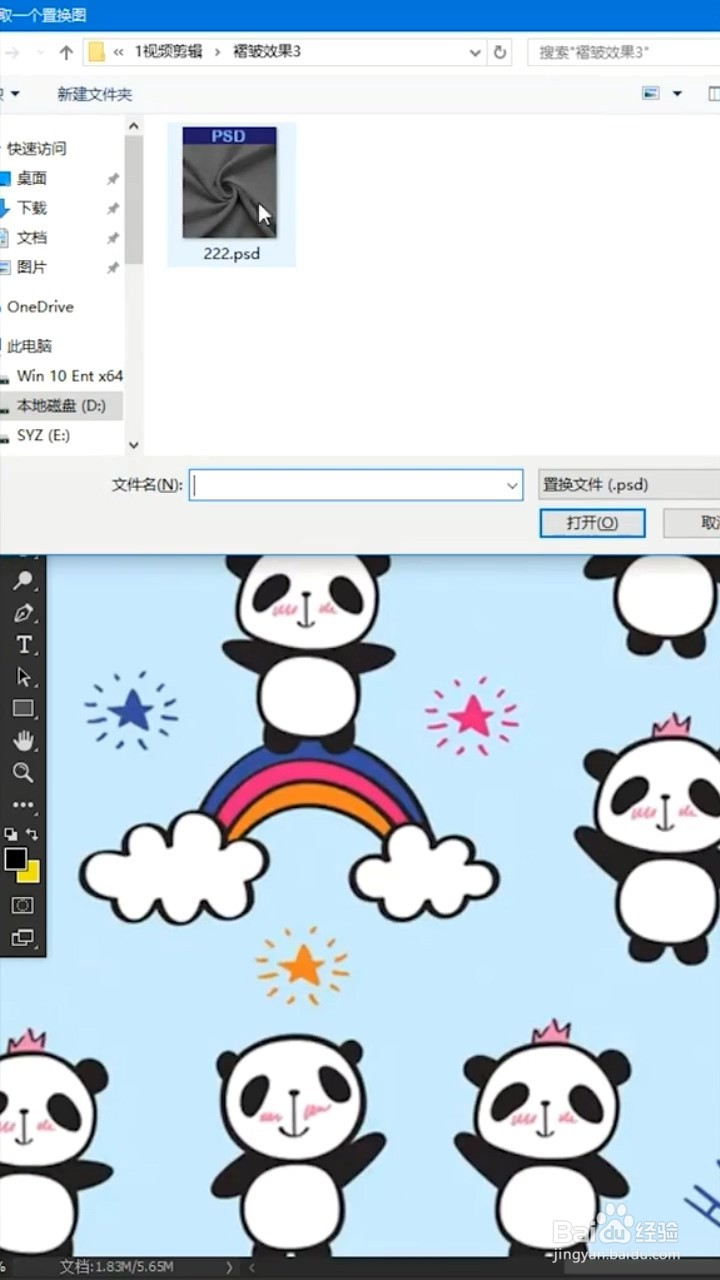Click navigation pane scroll up arrow

134,124
